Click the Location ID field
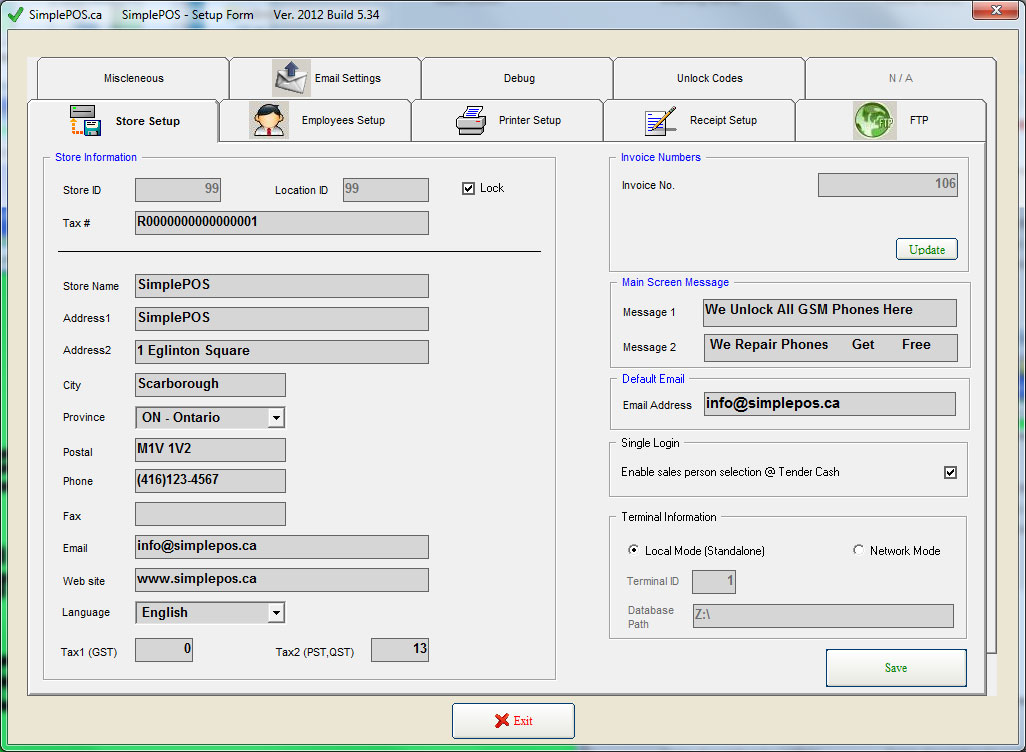This screenshot has width=1026, height=752. coord(385,190)
